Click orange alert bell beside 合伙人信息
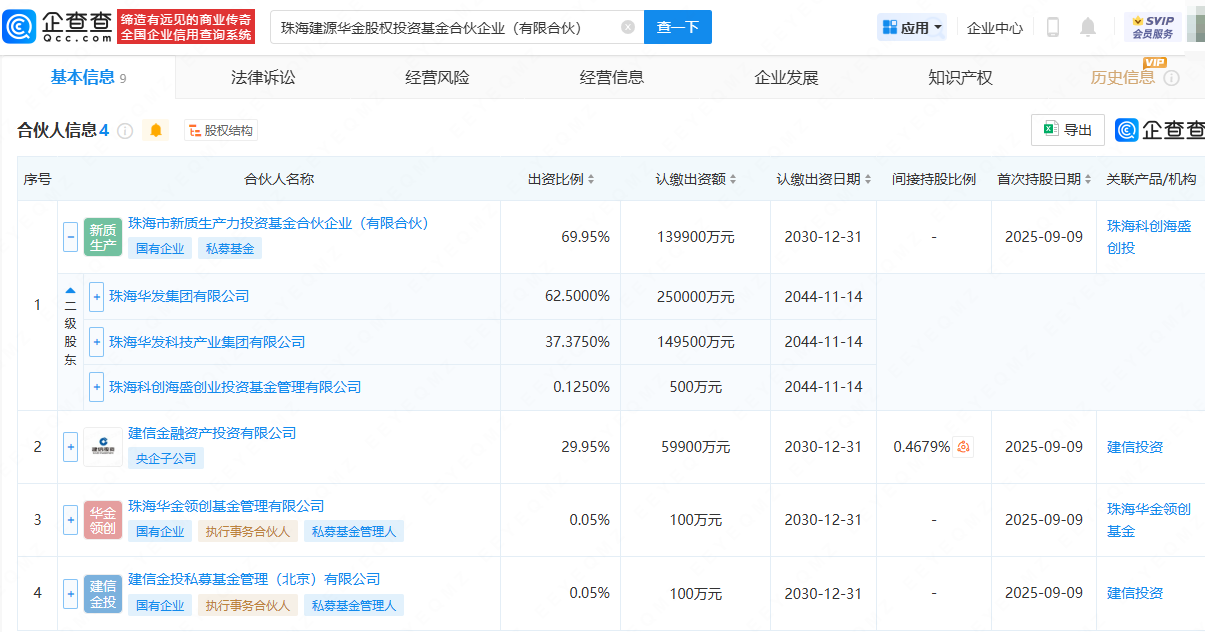Image resolution: width=1205 pixels, height=632 pixels. [x=156, y=130]
